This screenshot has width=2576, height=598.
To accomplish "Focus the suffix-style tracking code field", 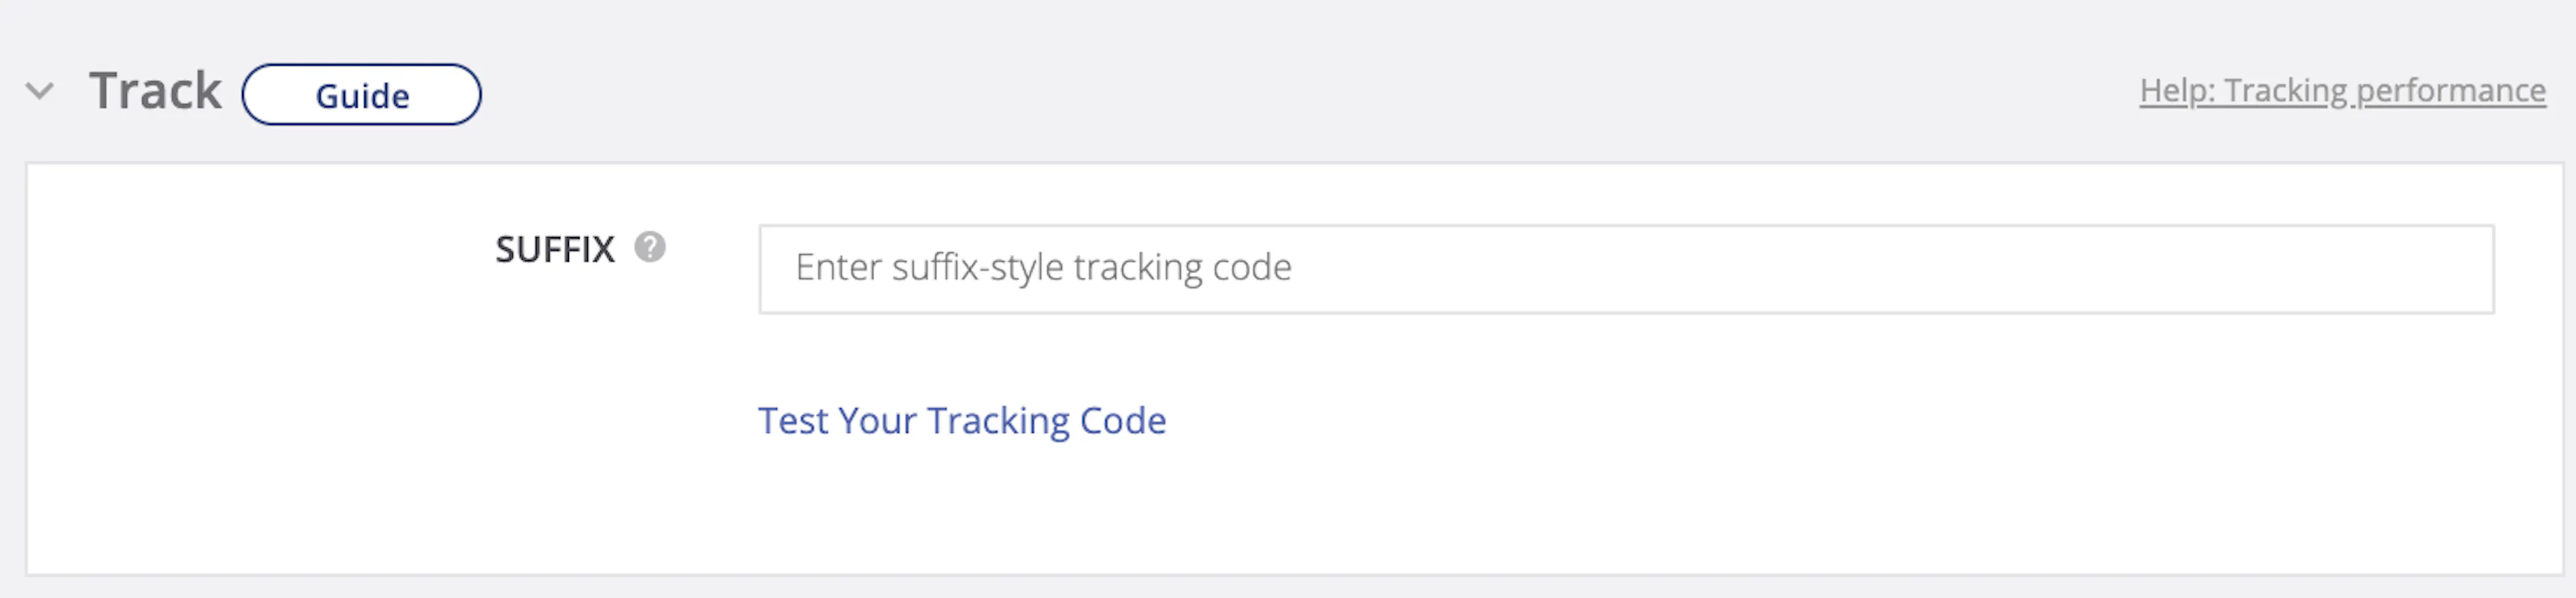I will [1625, 269].
